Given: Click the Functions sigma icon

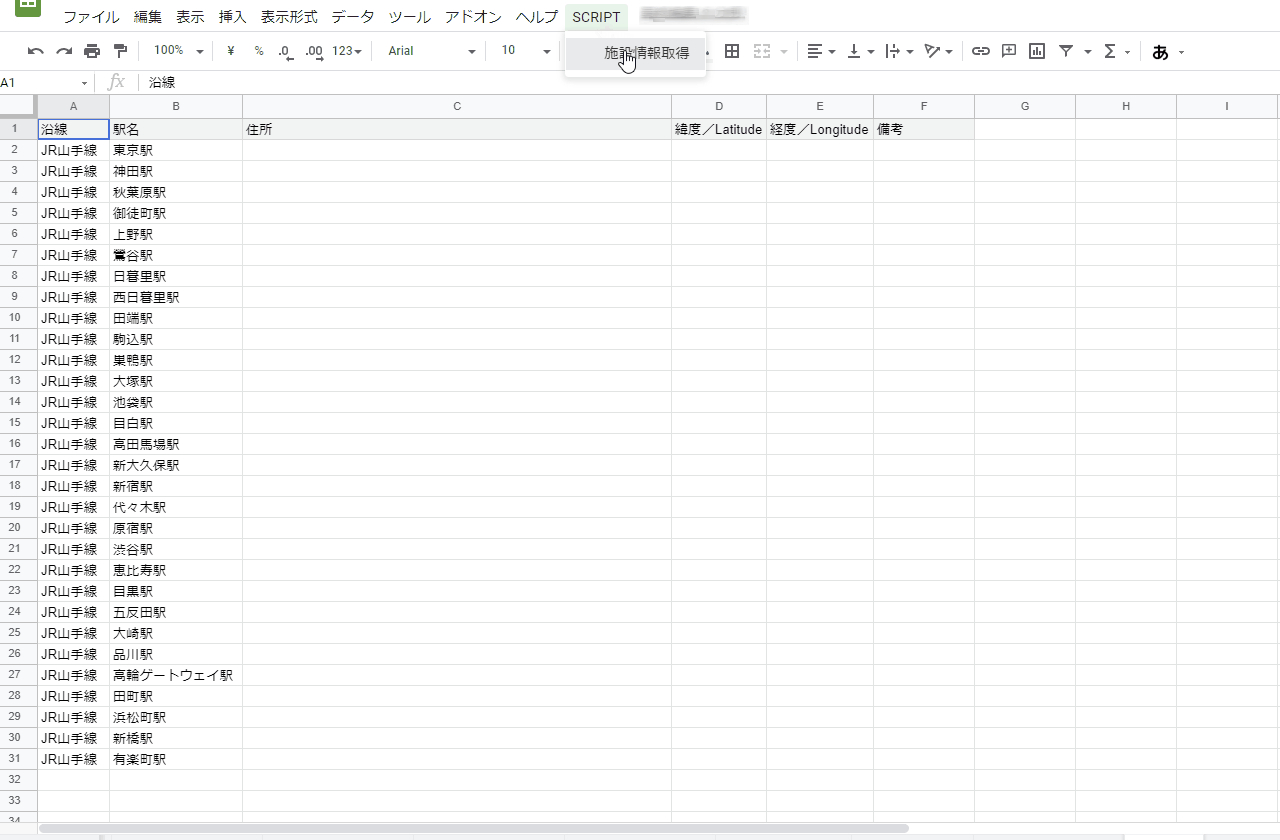Looking at the screenshot, I should click(x=1110, y=51).
